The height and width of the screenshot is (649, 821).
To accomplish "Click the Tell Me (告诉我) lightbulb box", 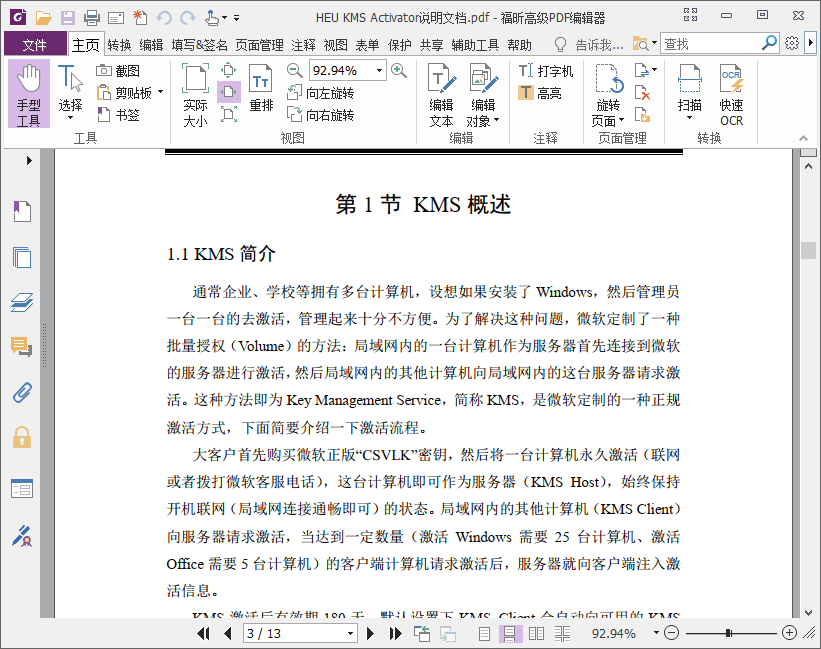I will (590, 44).
